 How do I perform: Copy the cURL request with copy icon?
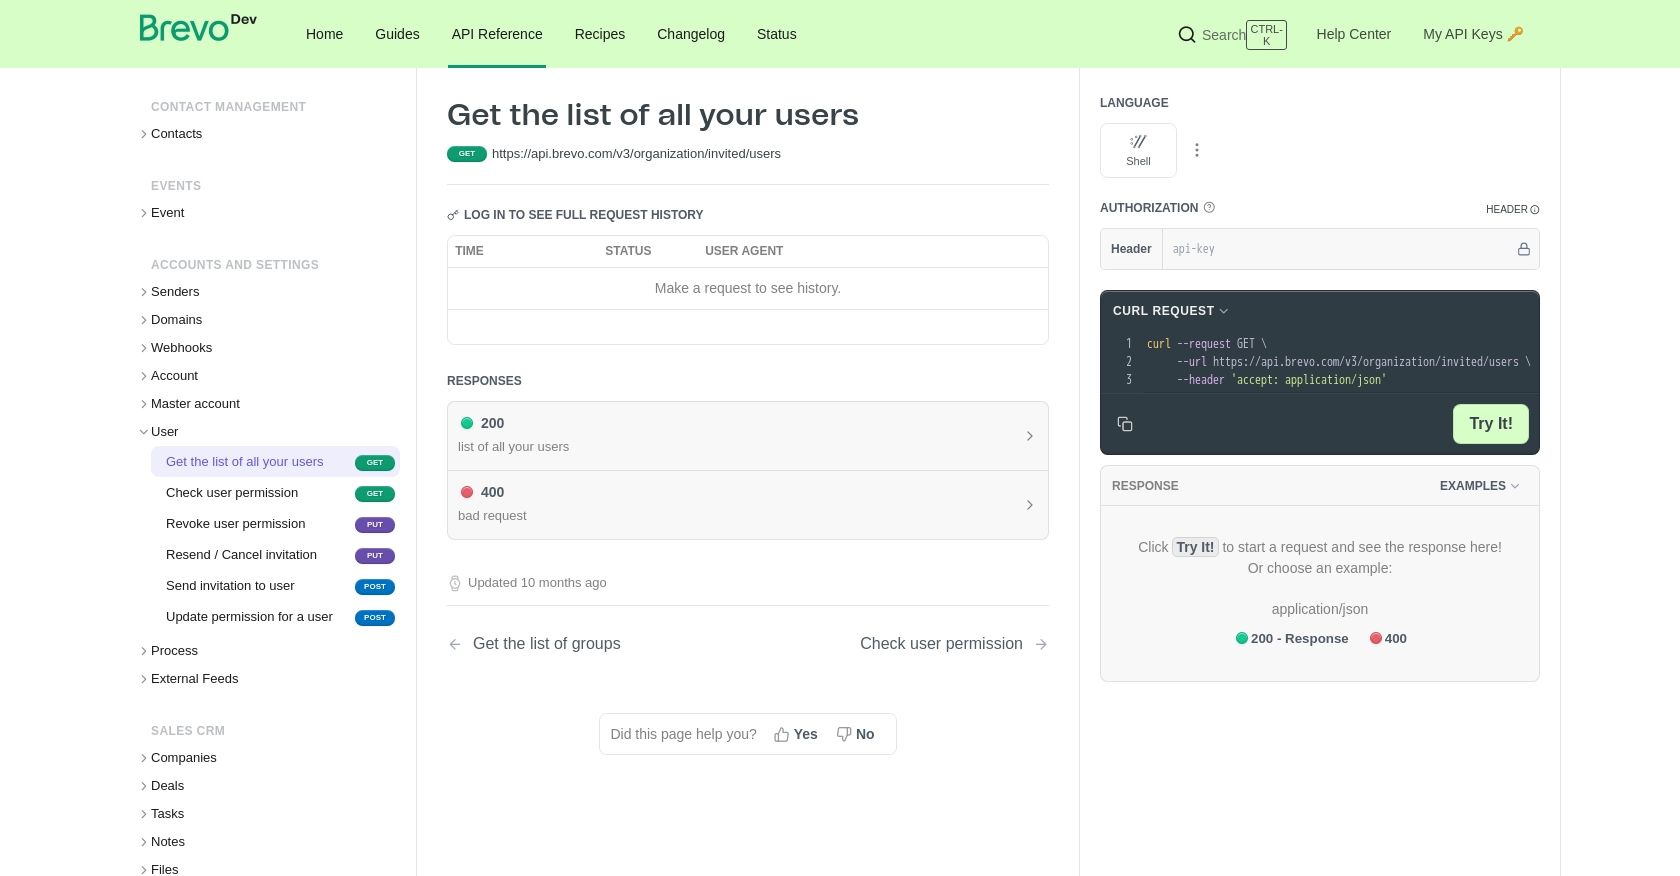1125,424
